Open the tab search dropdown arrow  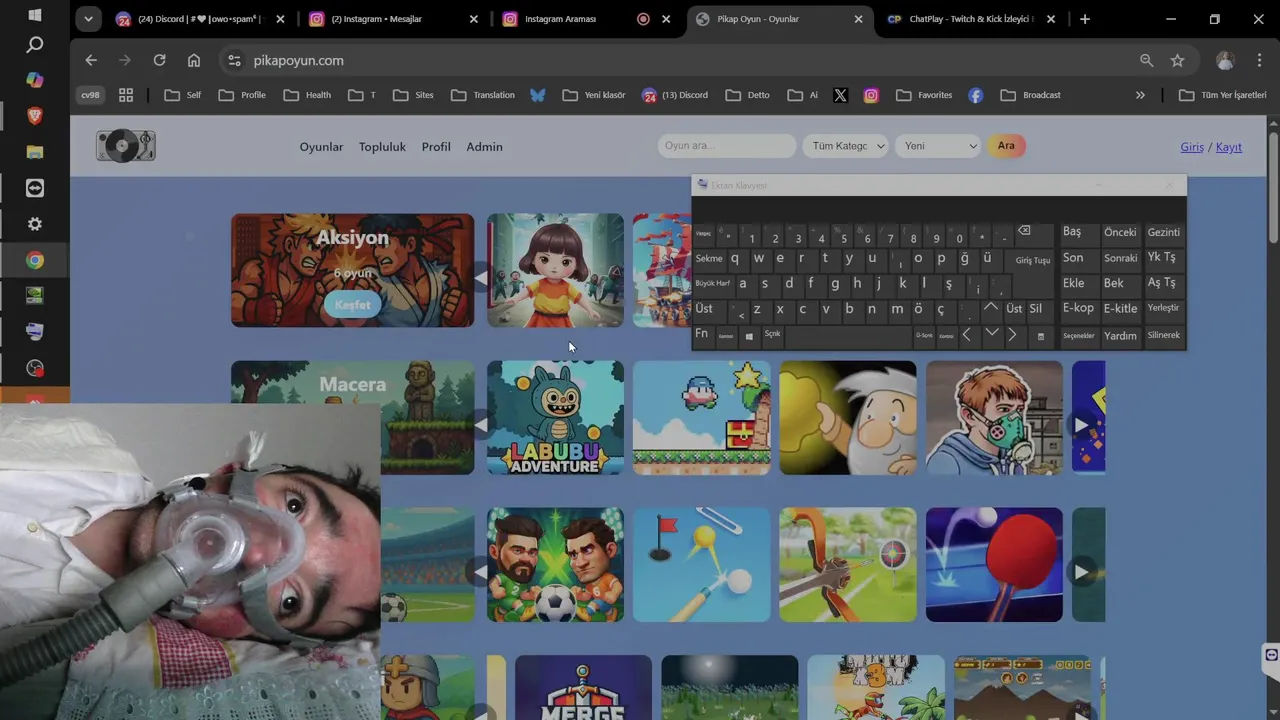(89, 19)
